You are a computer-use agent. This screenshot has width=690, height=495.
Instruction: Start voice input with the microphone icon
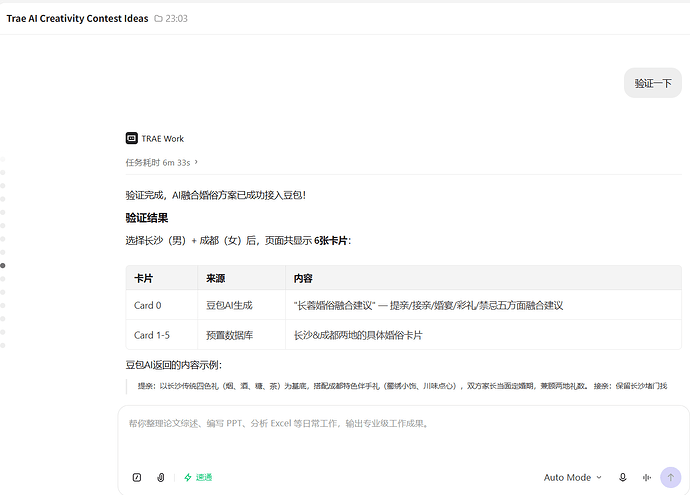point(622,477)
